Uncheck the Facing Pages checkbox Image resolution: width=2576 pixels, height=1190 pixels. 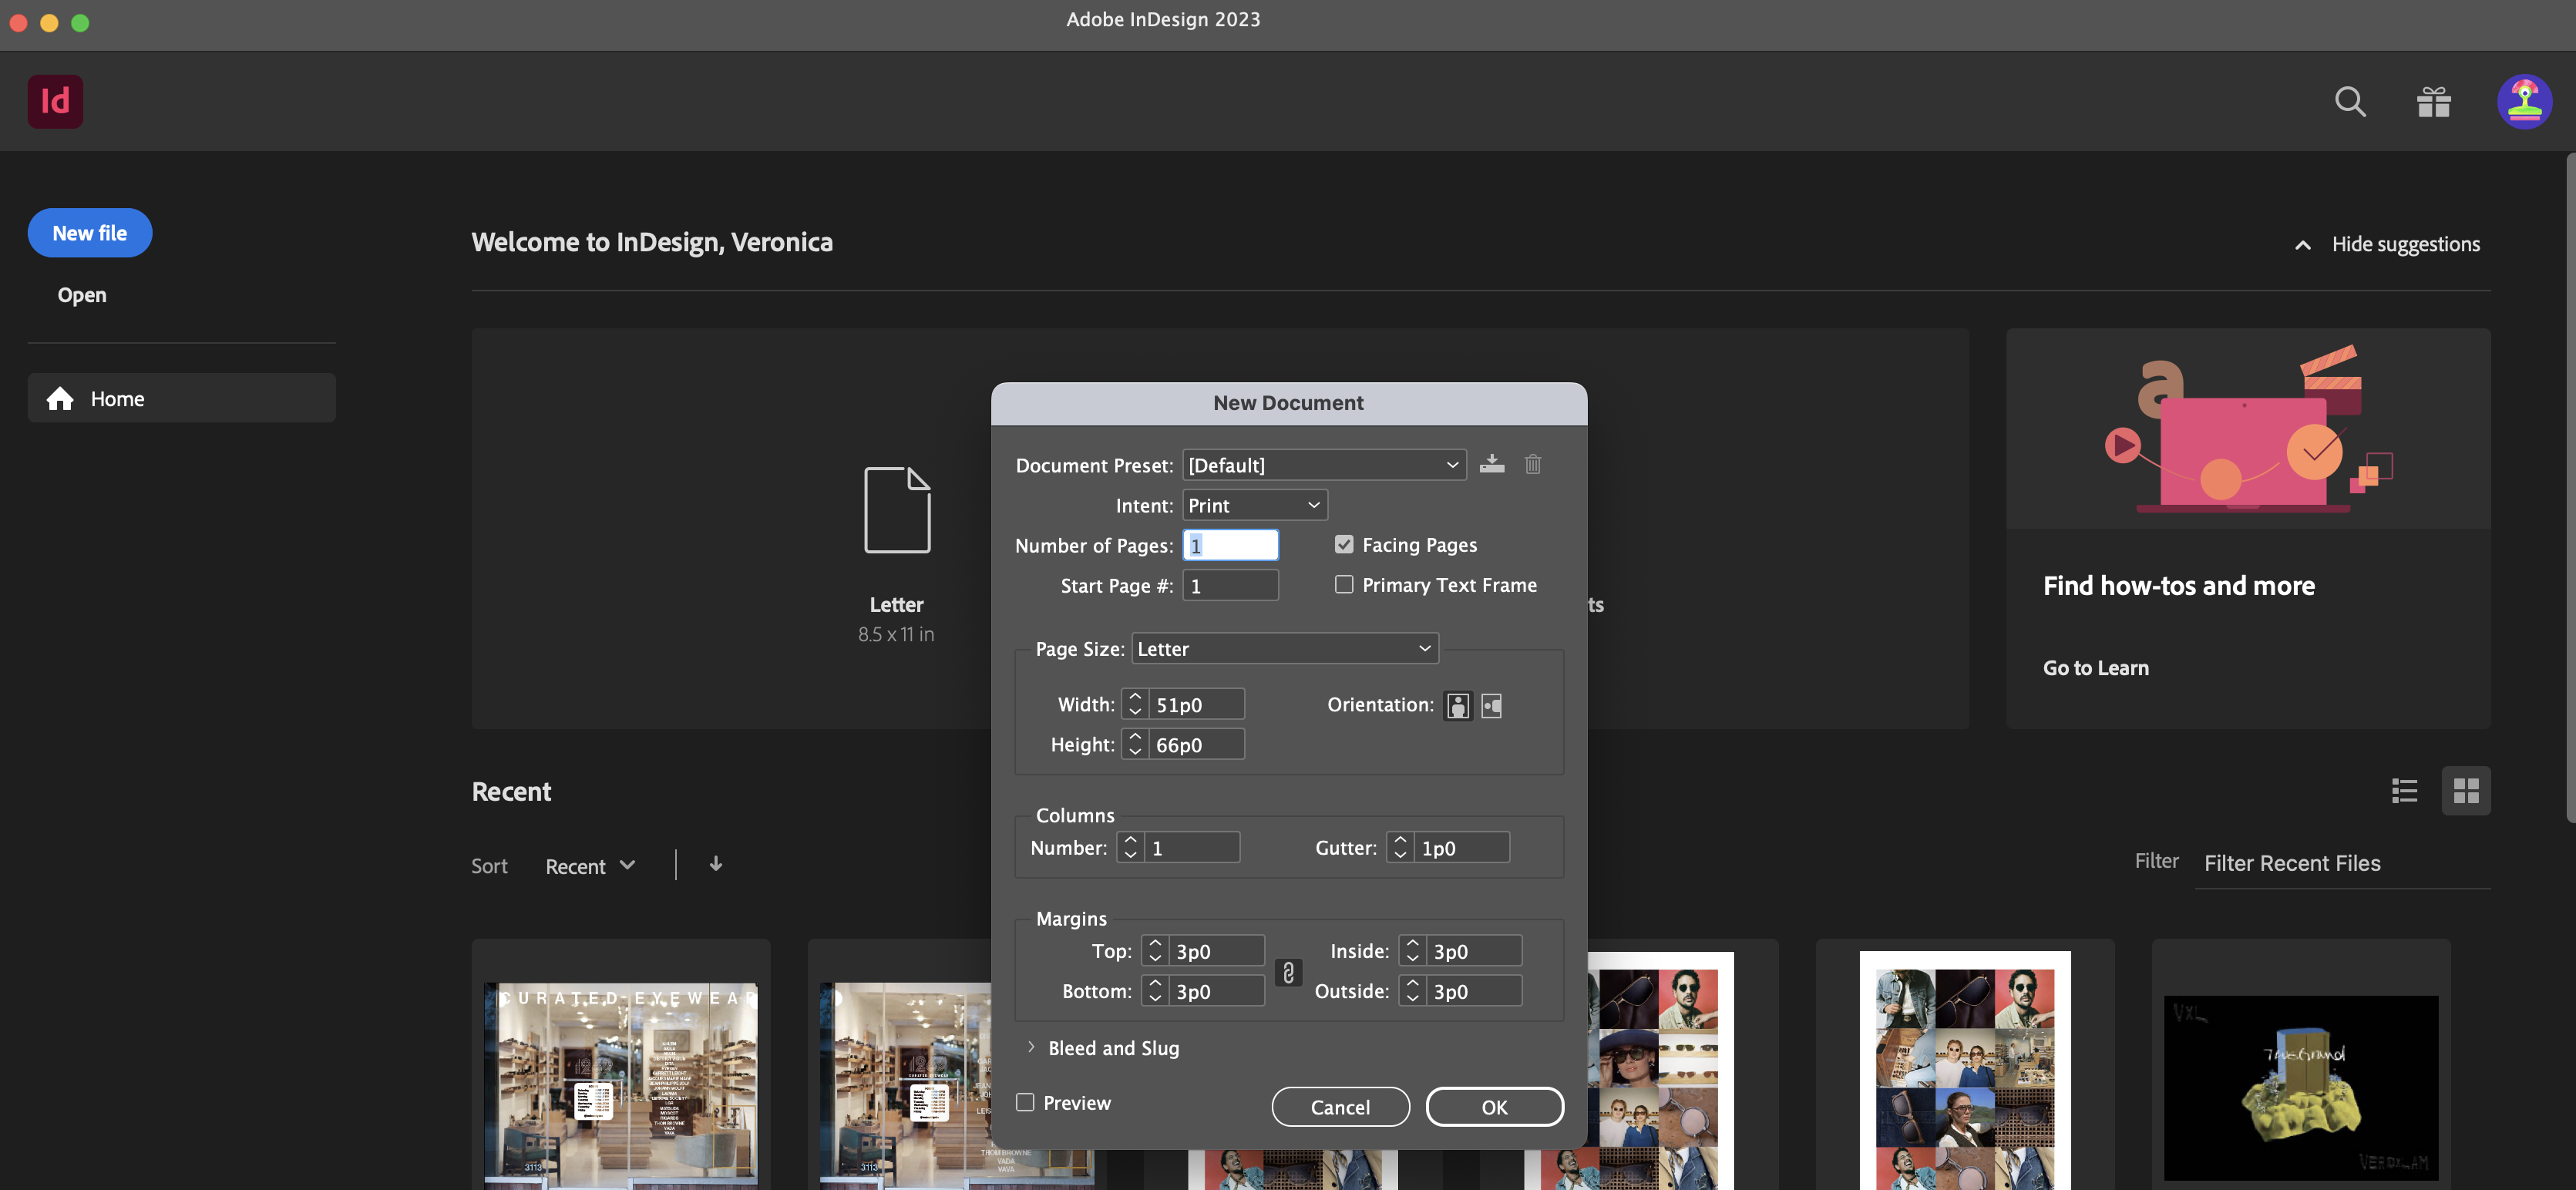point(1344,544)
